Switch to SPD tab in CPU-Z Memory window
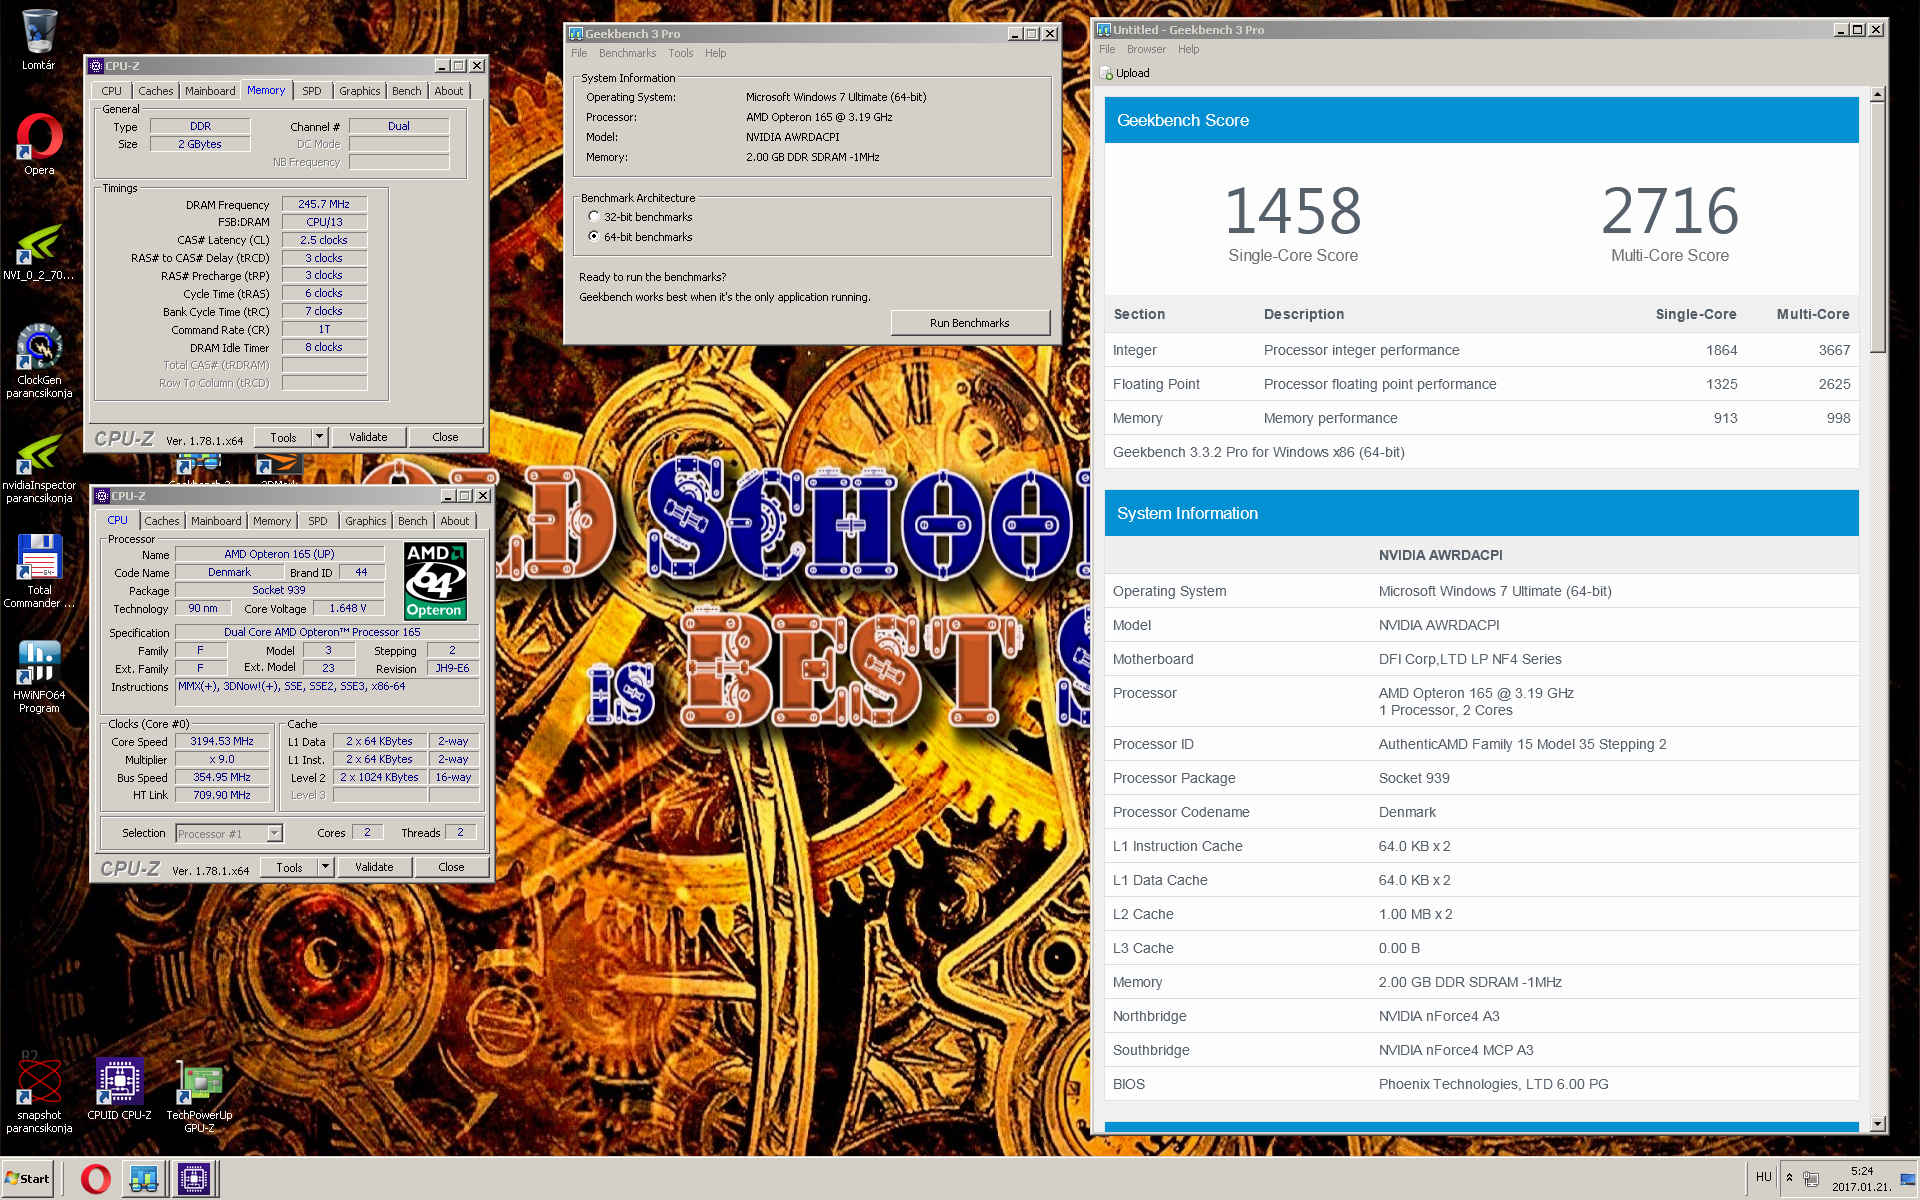Image resolution: width=1920 pixels, height=1200 pixels. pos(312,91)
